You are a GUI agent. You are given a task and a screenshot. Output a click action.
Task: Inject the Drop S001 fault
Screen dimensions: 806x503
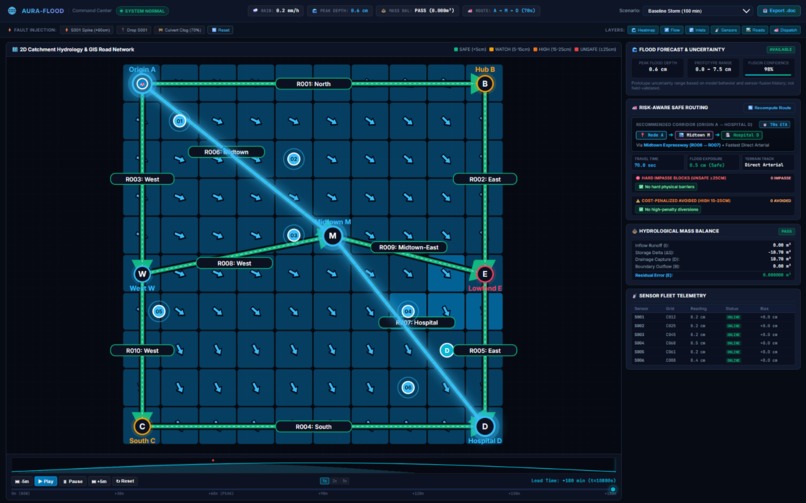click(x=134, y=30)
